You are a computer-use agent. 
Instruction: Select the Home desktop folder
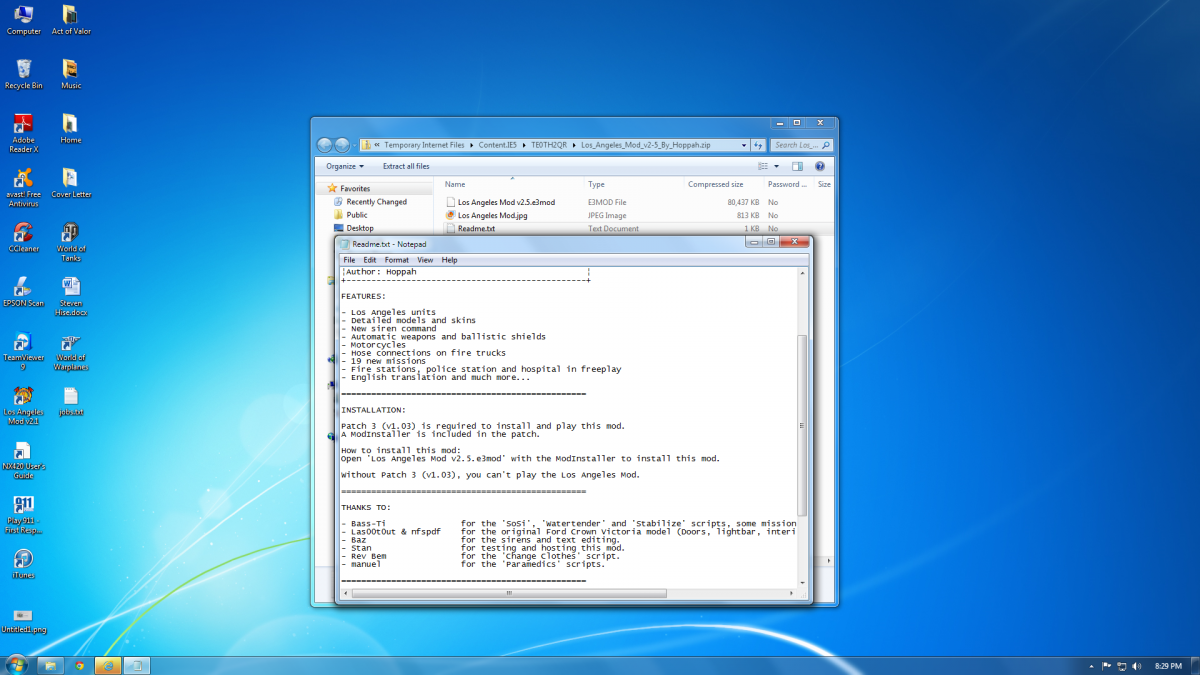70,128
